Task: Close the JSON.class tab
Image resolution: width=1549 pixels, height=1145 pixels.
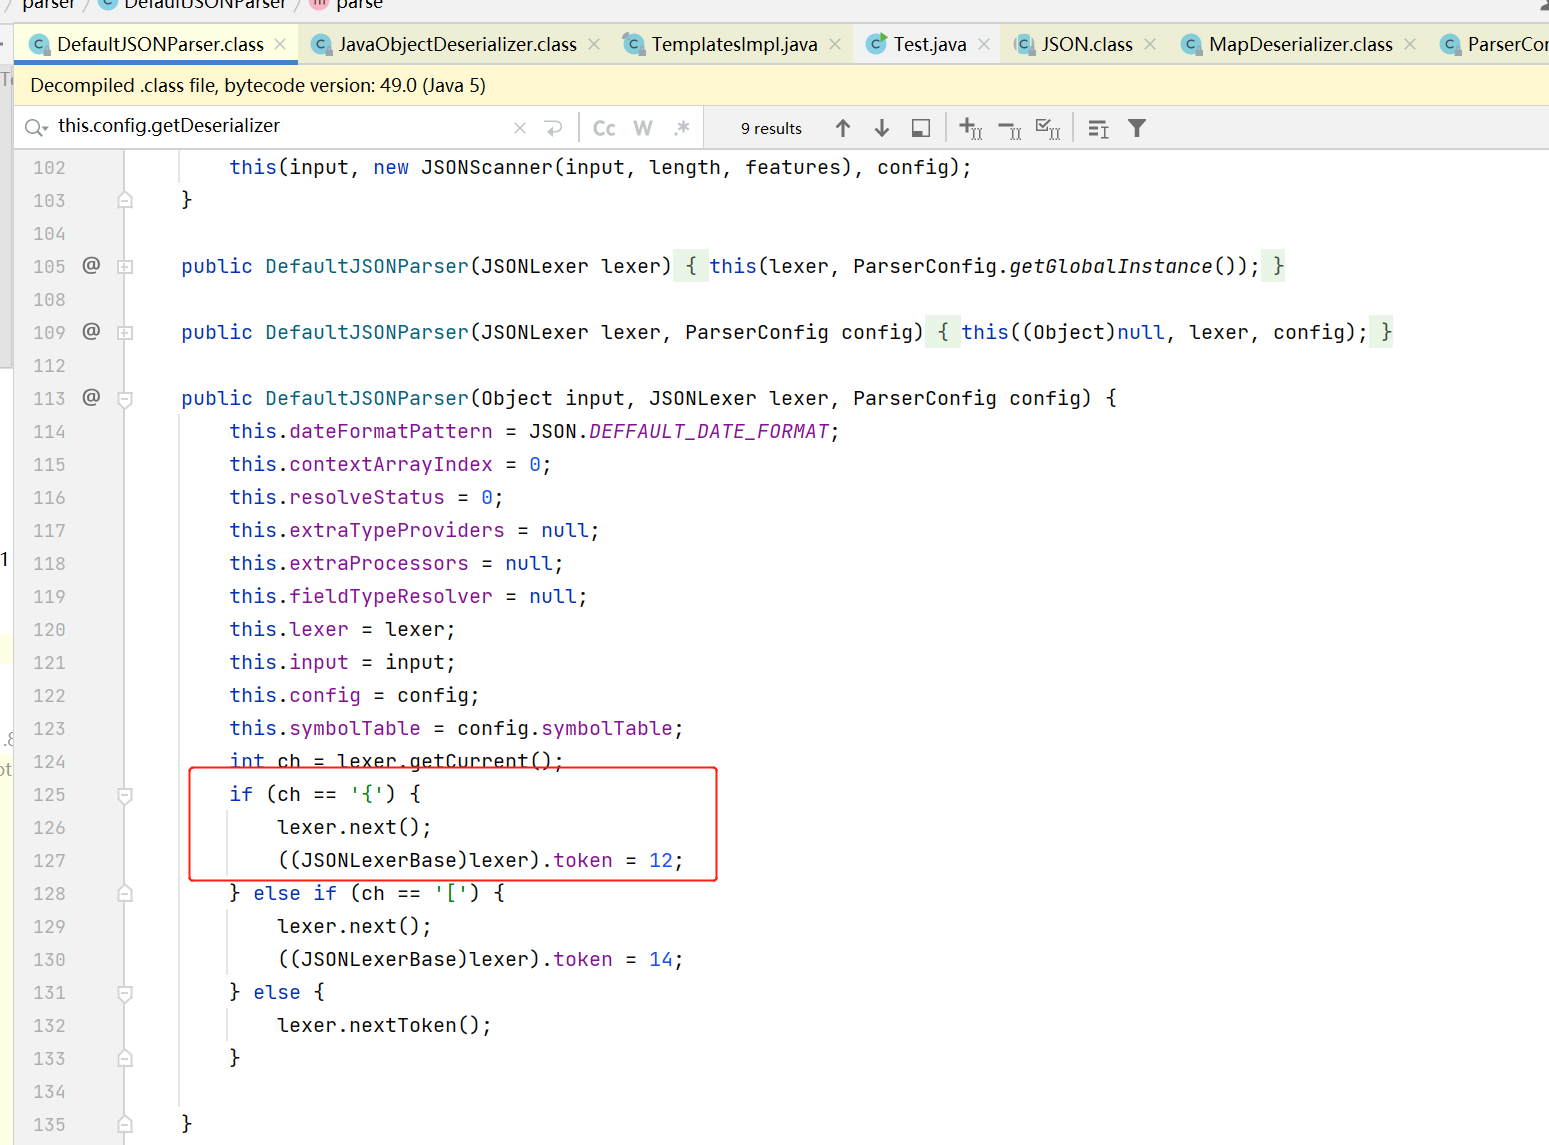Action: click(1150, 44)
